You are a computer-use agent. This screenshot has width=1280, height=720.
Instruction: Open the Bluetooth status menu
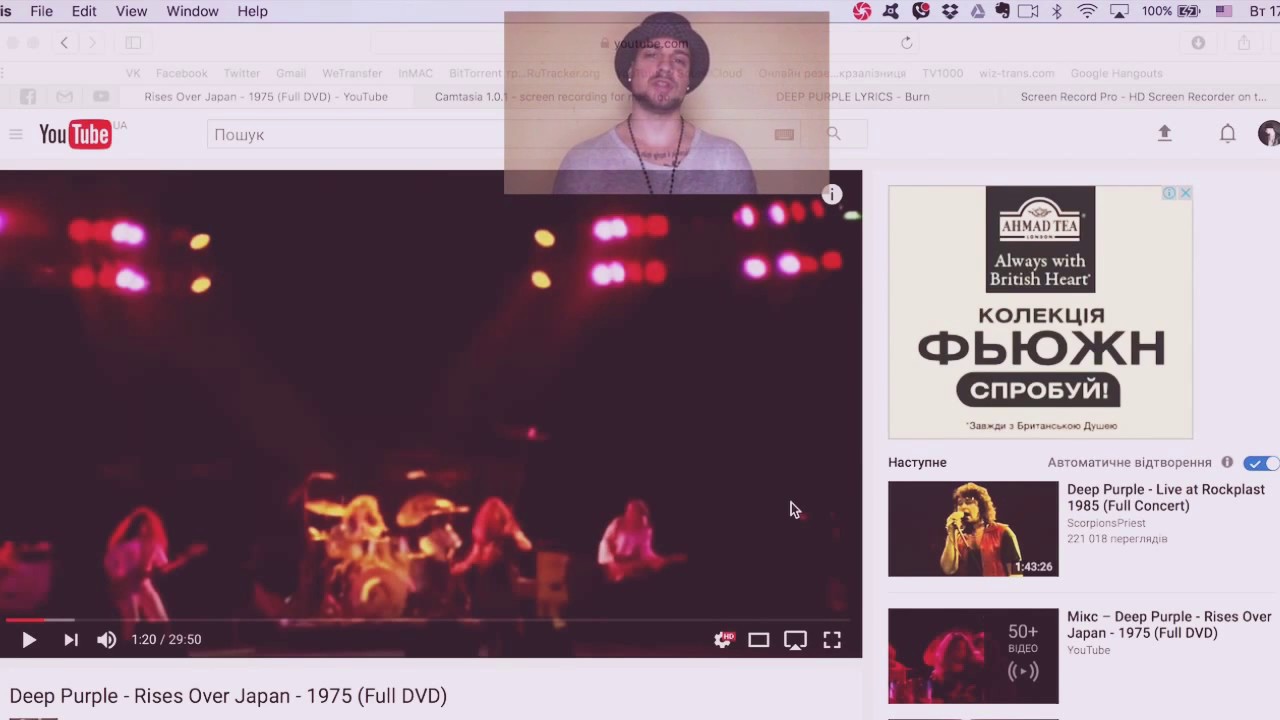coord(1057,11)
